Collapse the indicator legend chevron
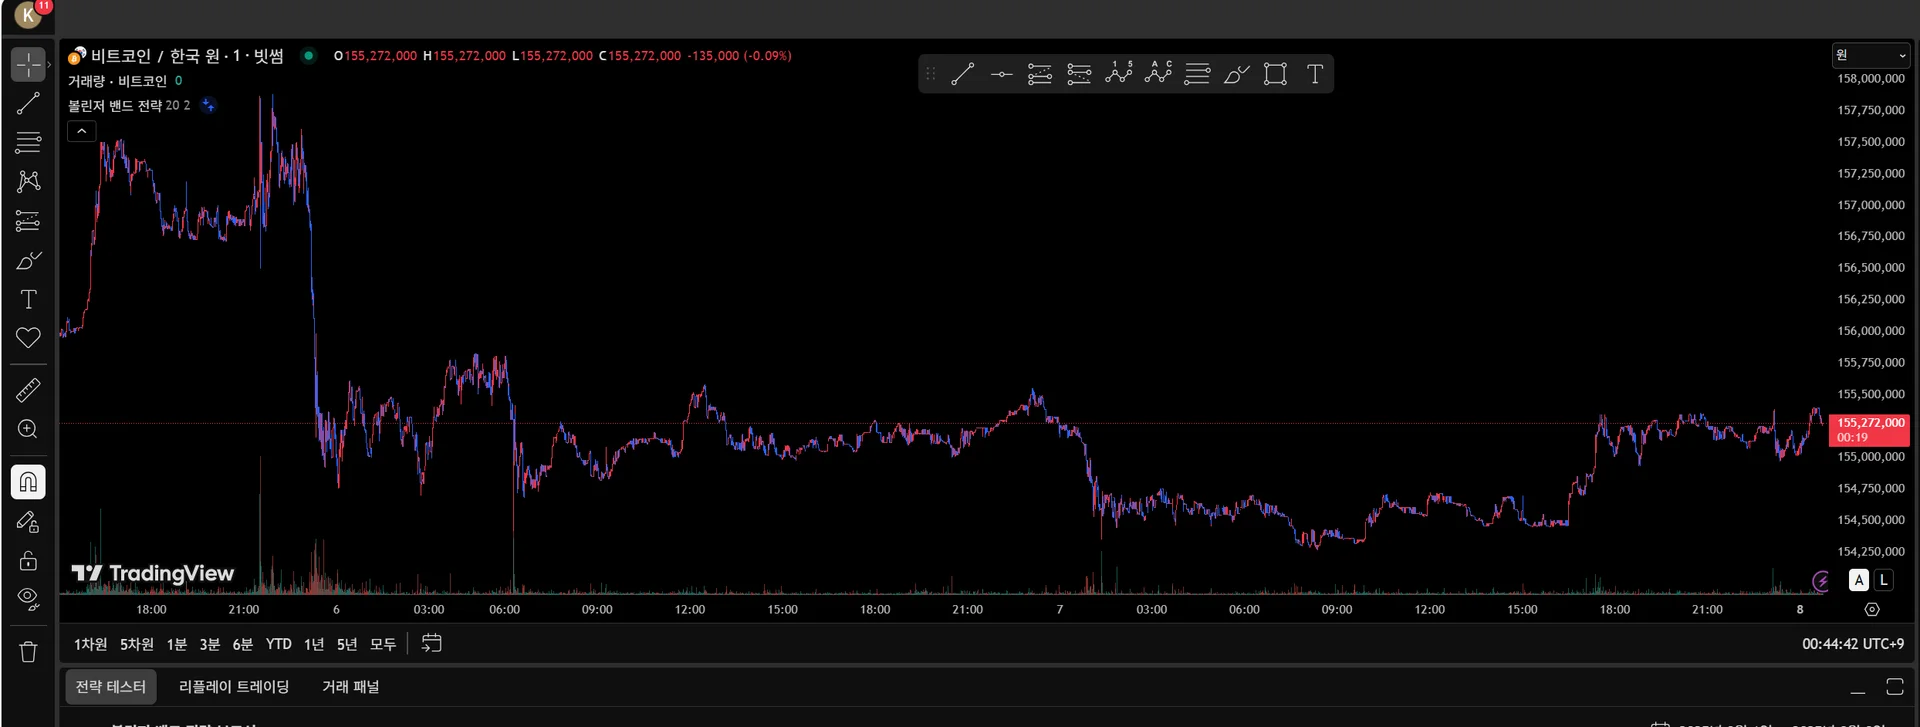 pos(82,131)
